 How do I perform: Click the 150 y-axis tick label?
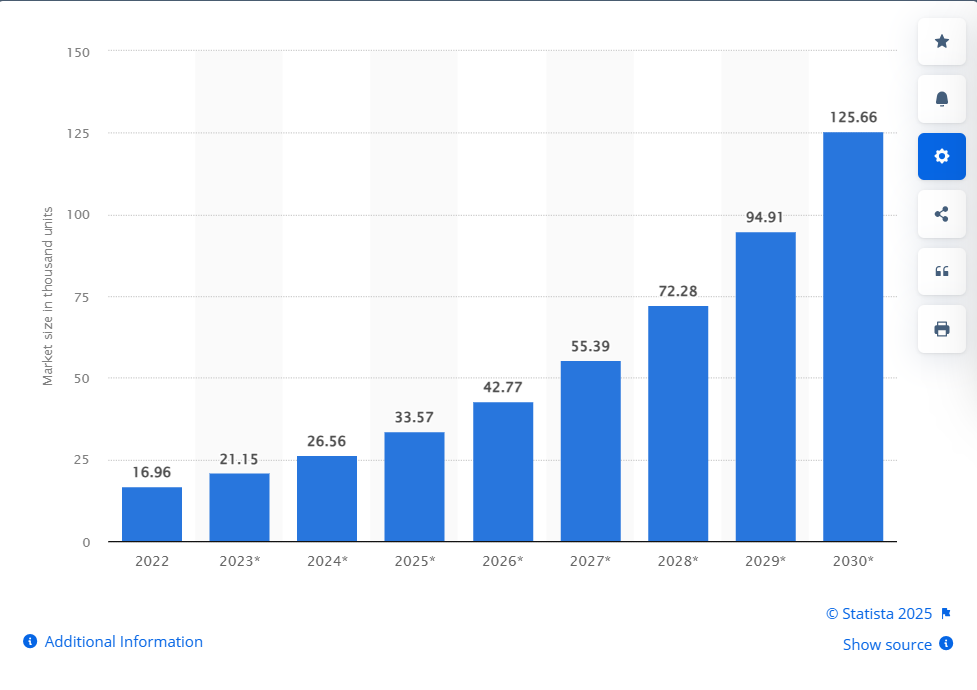(x=79, y=52)
